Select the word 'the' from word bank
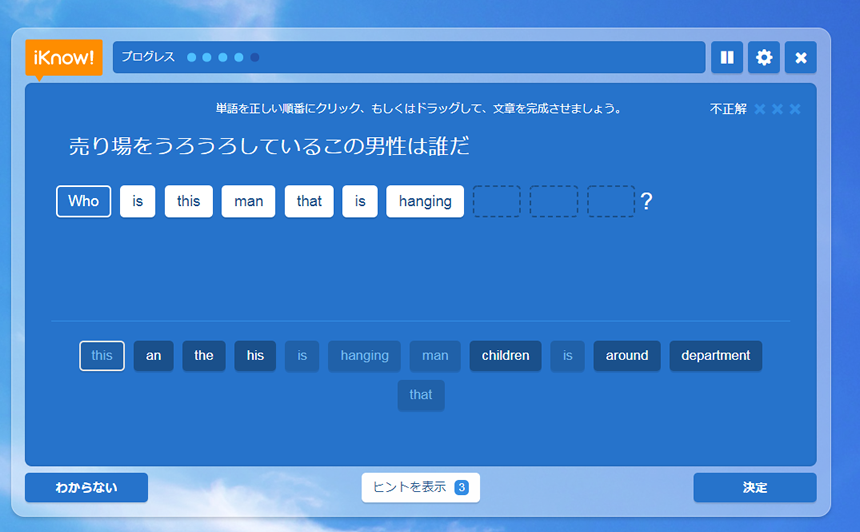This screenshot has height=532, width=860. coord(204,356)
